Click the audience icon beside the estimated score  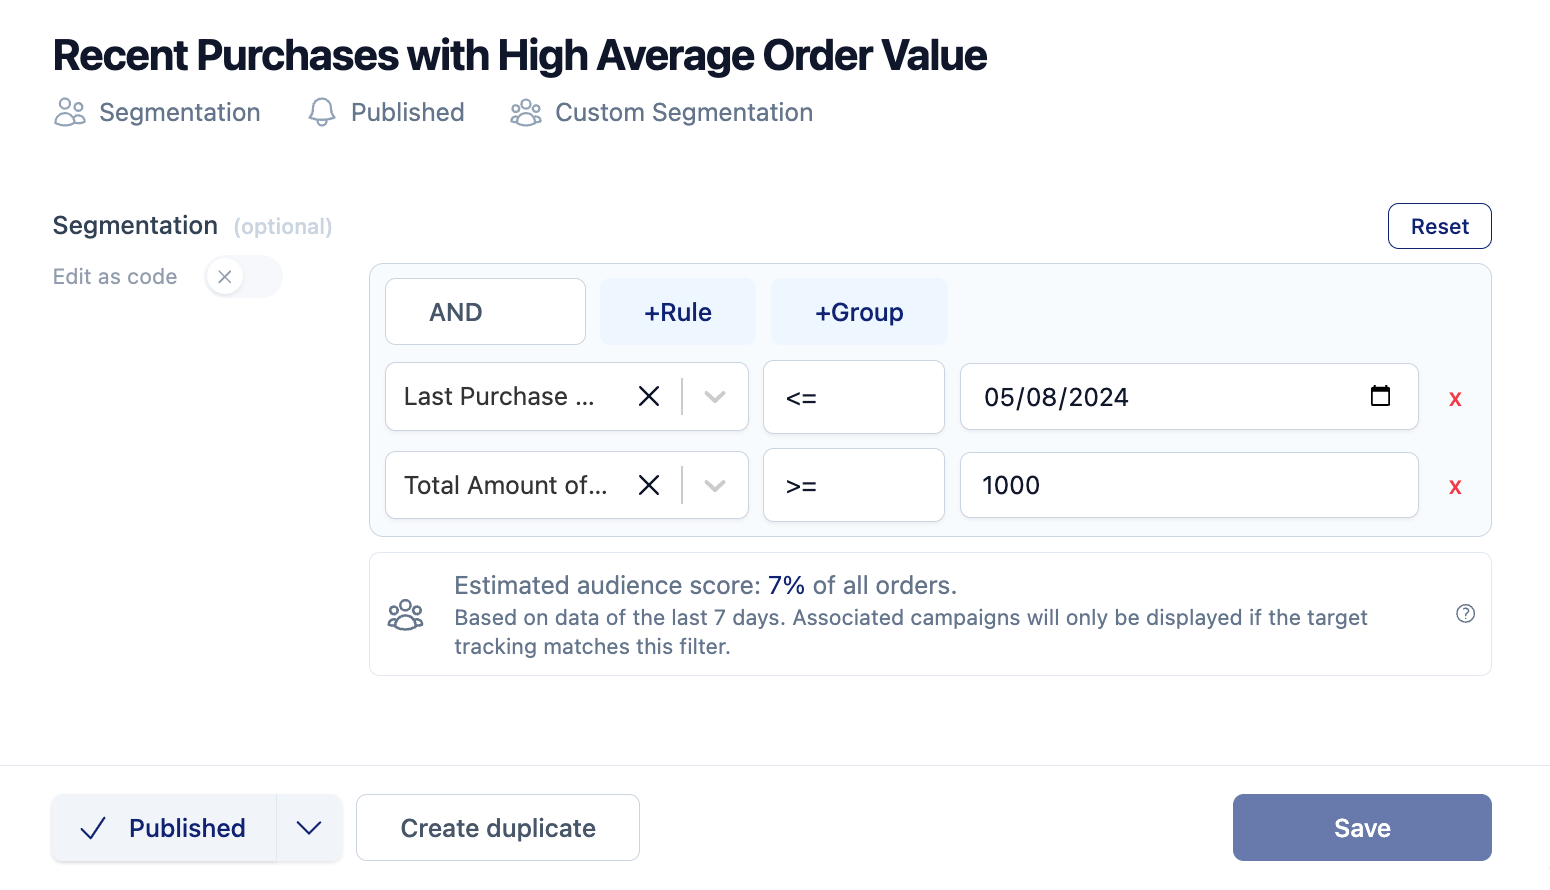pos(405,613)
